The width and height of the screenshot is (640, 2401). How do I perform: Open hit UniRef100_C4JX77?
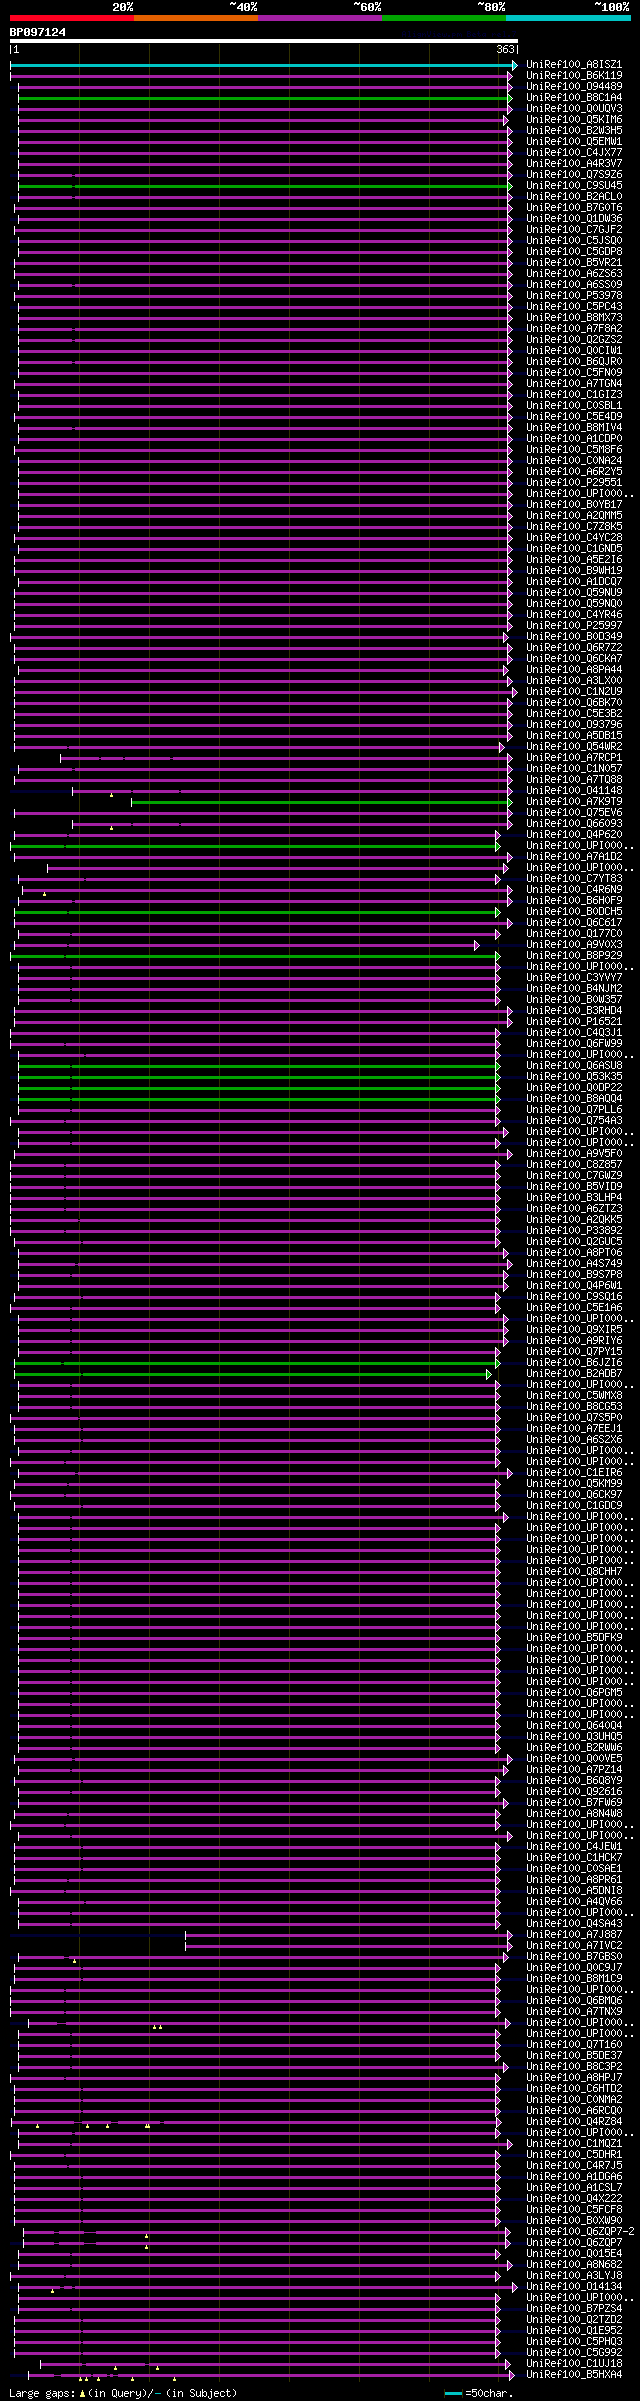[574, 153]
